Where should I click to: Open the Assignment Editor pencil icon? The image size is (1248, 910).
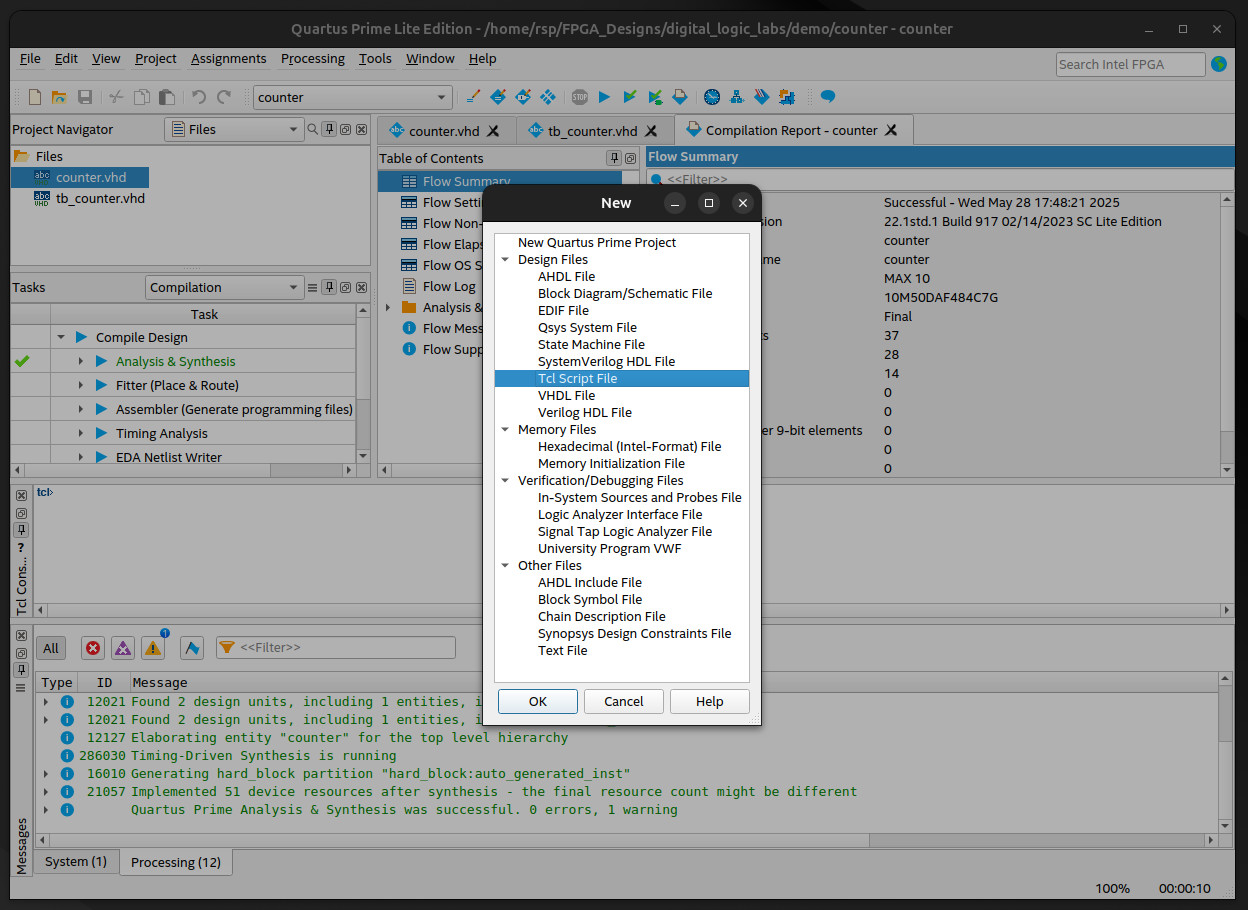473,97
